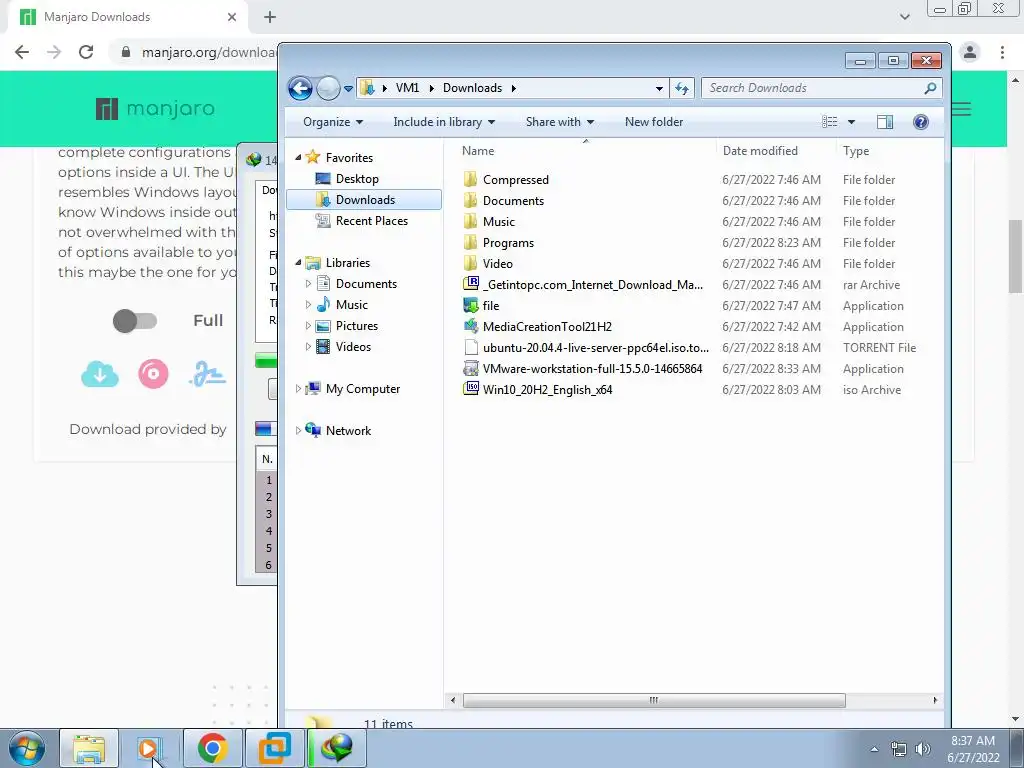Select the Documents folder icon in file list
Screen dimensions: 1024x768
coord(470,200)
